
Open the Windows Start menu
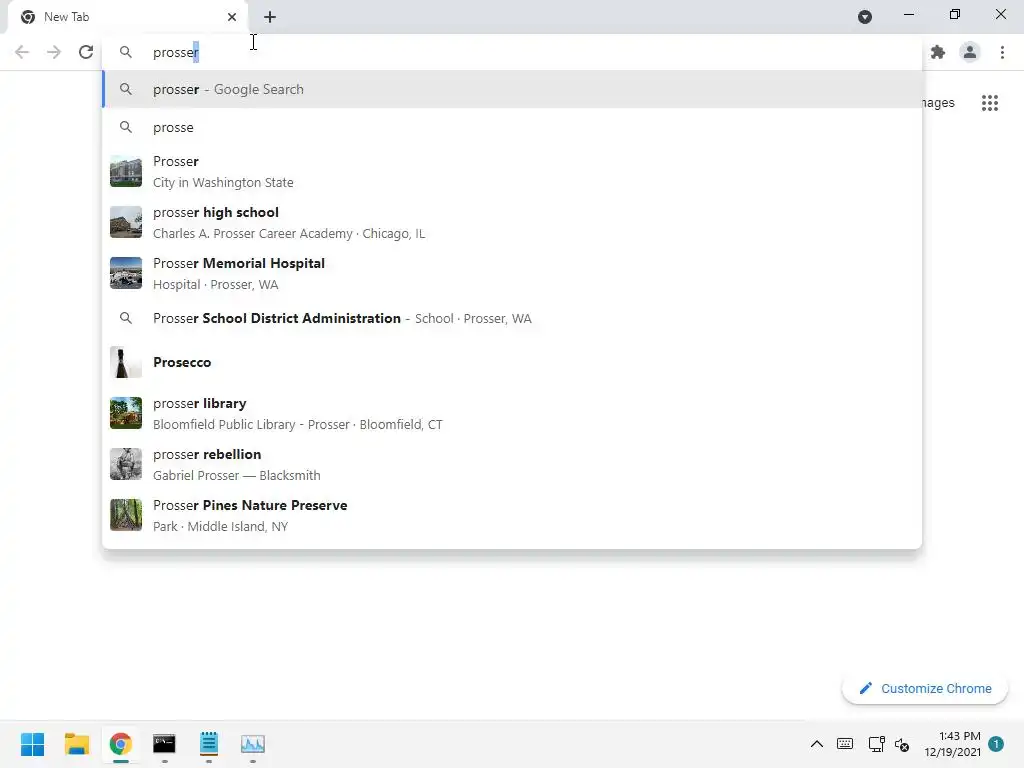(32, 744)
